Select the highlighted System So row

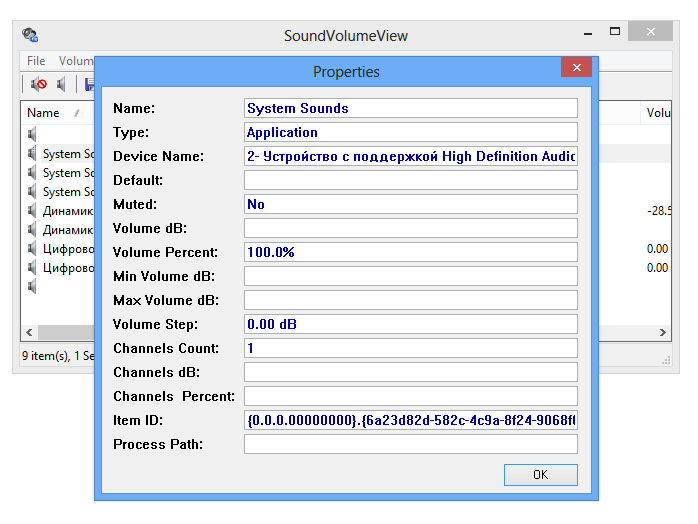[x=68, y=154]
